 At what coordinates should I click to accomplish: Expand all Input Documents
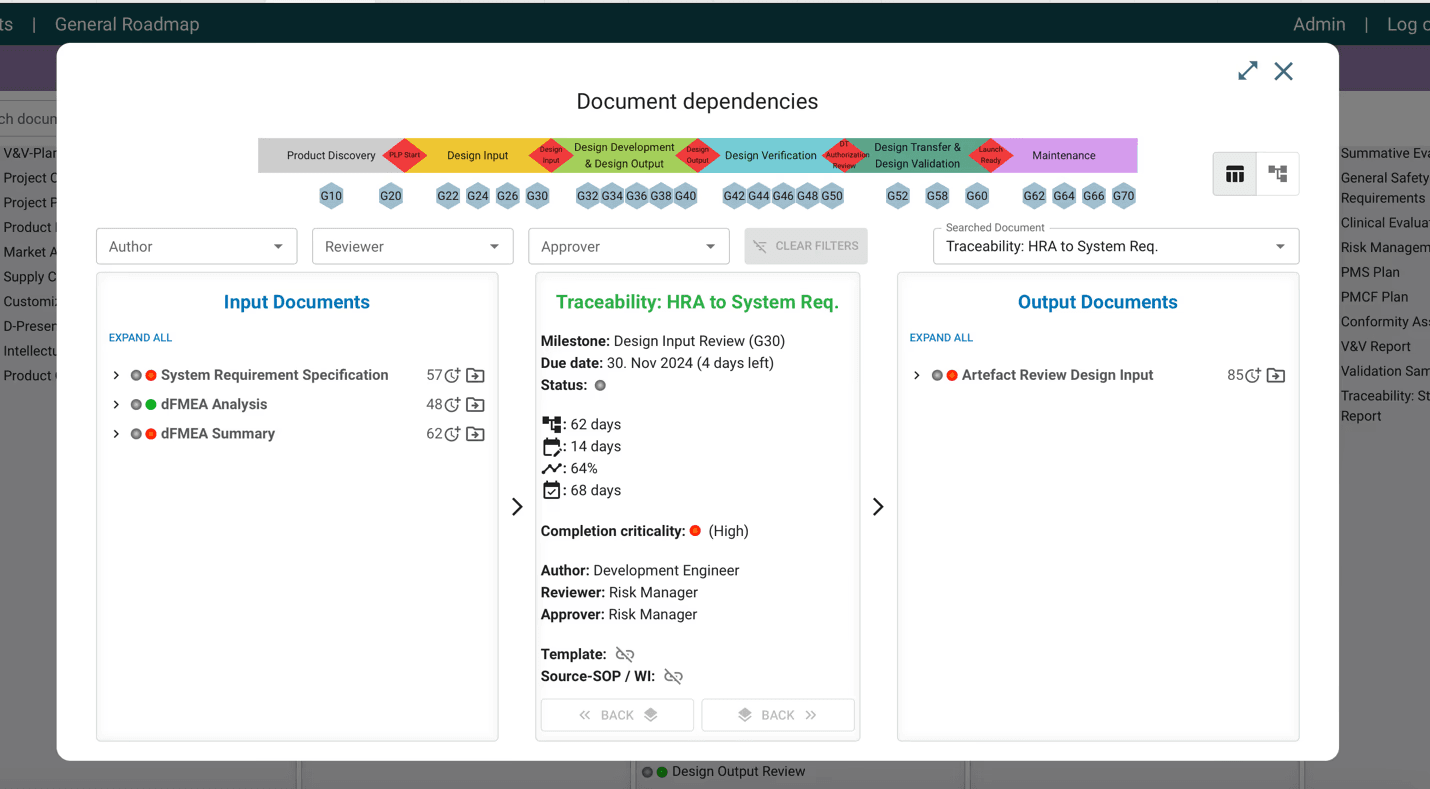point(140,338)
